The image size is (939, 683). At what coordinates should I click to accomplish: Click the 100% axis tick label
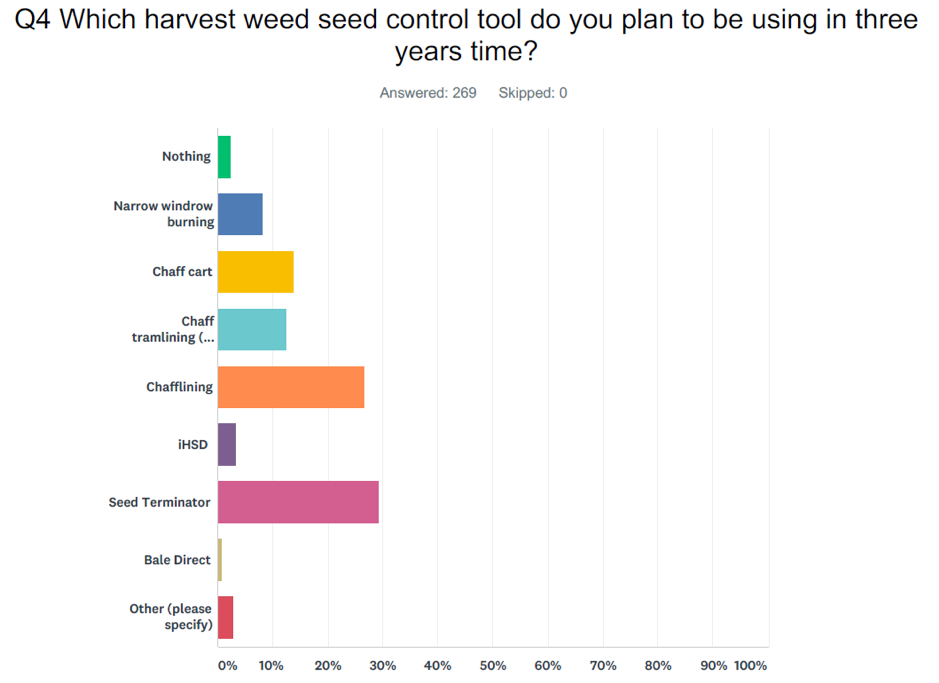point(750,665)
